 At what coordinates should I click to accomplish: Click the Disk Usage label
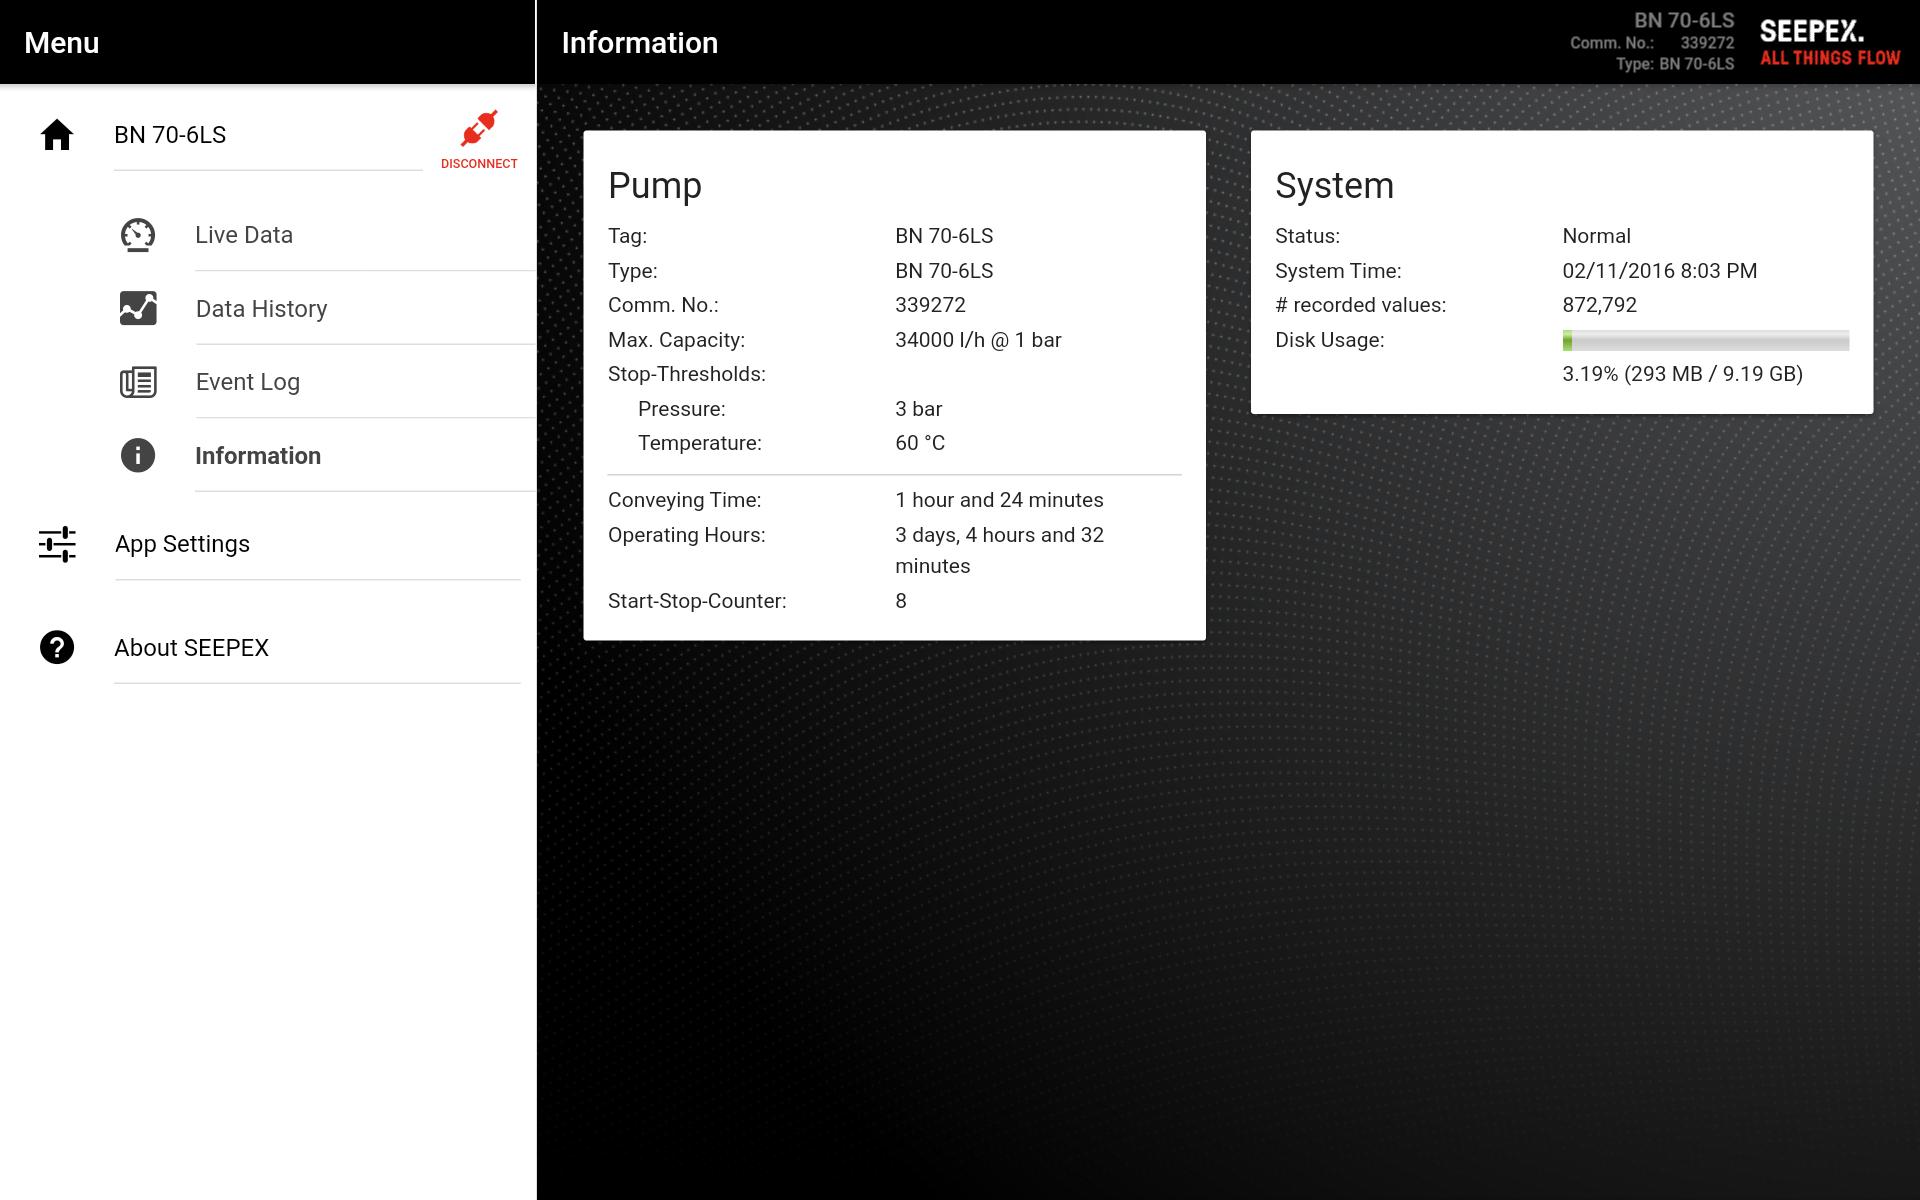point(1330,340)
